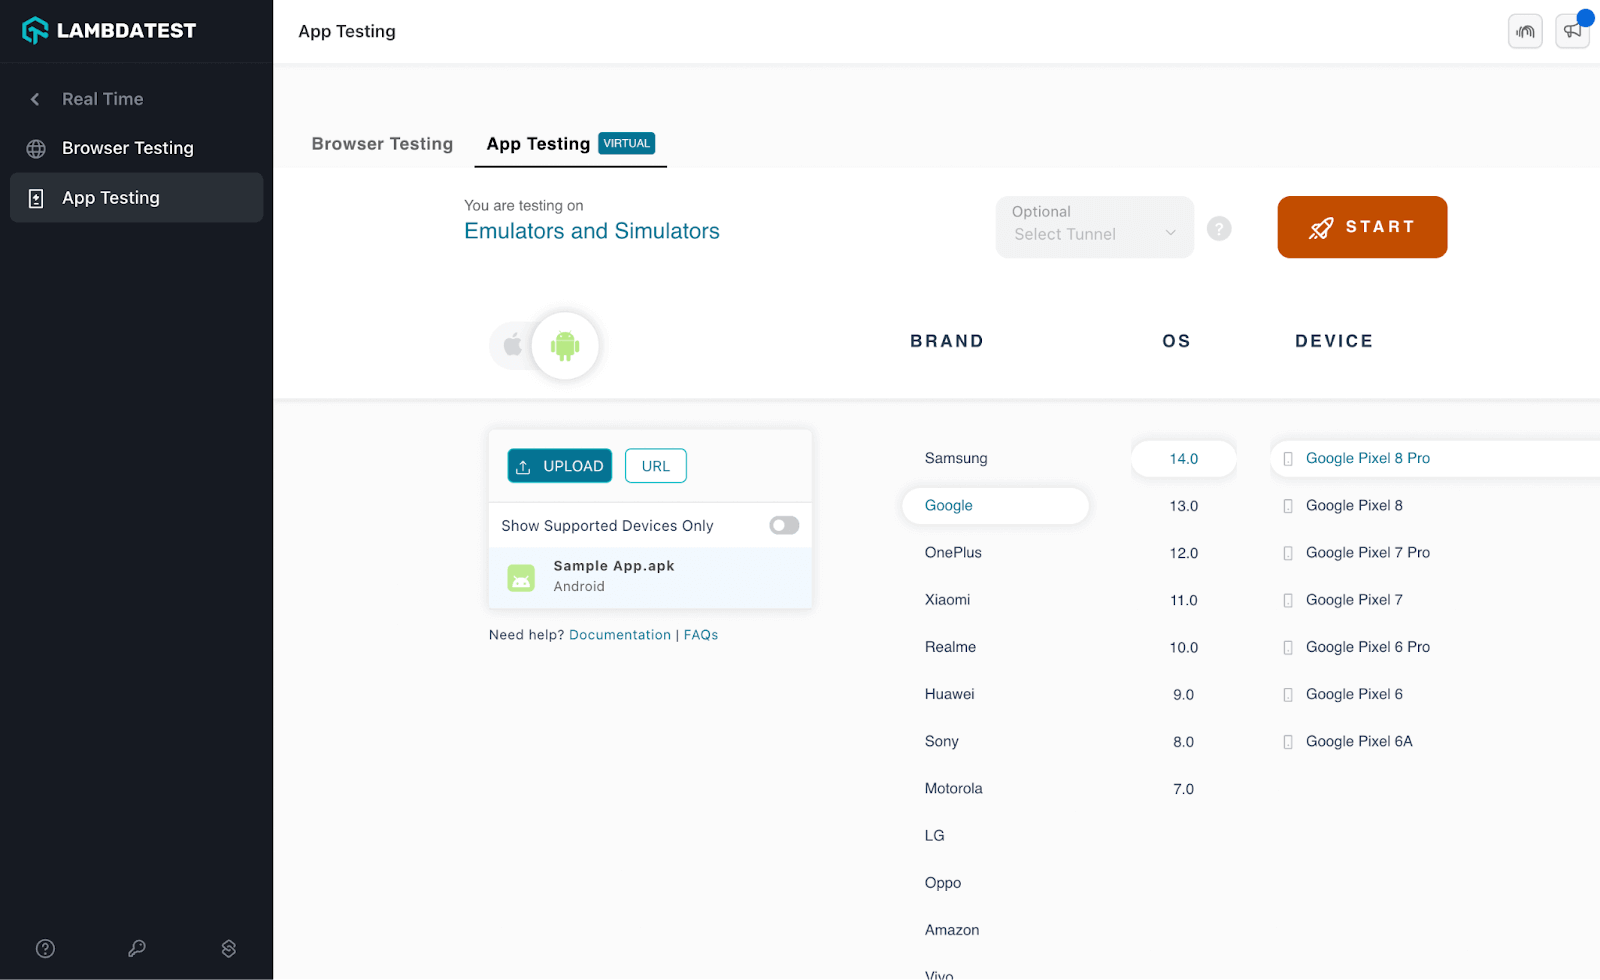Choose Samsung from the brand list
The width and height of the screenshot is (1600, 980).
pyautogui.click(x=955, y=458)
